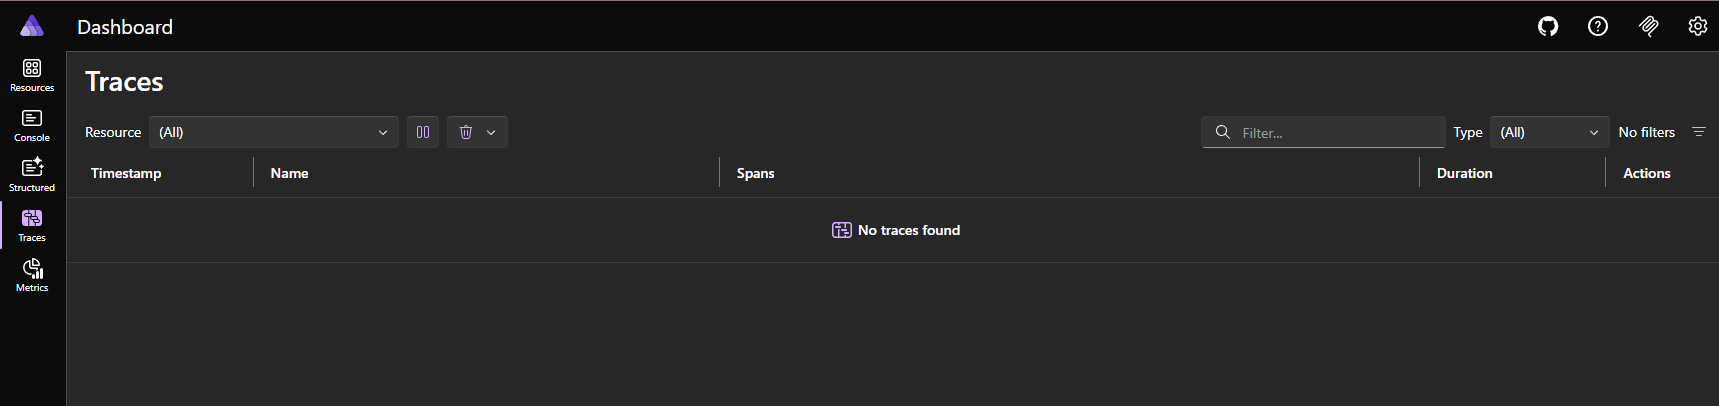Open the MCP server icon in header
This screenshot has width=1719, height=406.
(1649, 27)
